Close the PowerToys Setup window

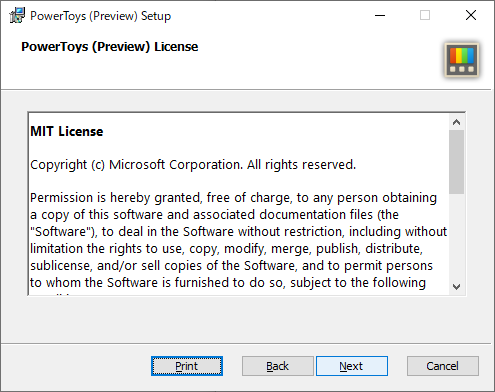click(471, 15)
